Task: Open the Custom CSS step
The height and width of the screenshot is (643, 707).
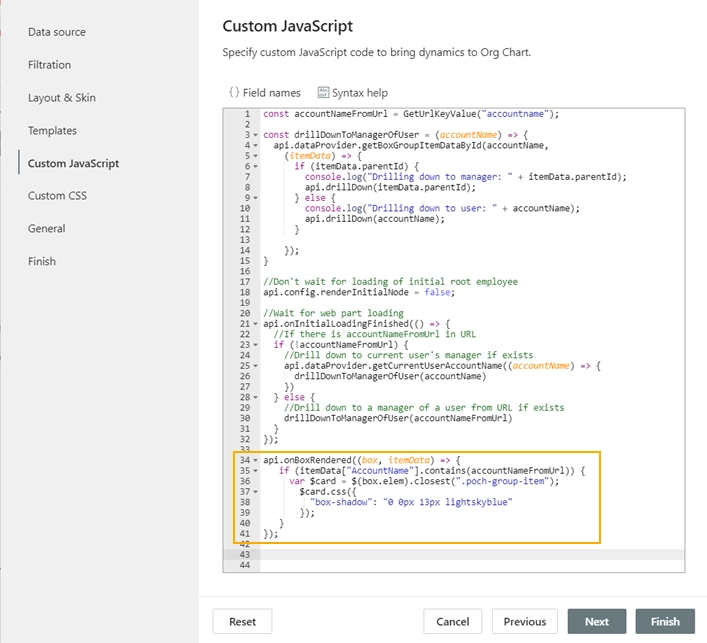Action: [x=57, y=196]
